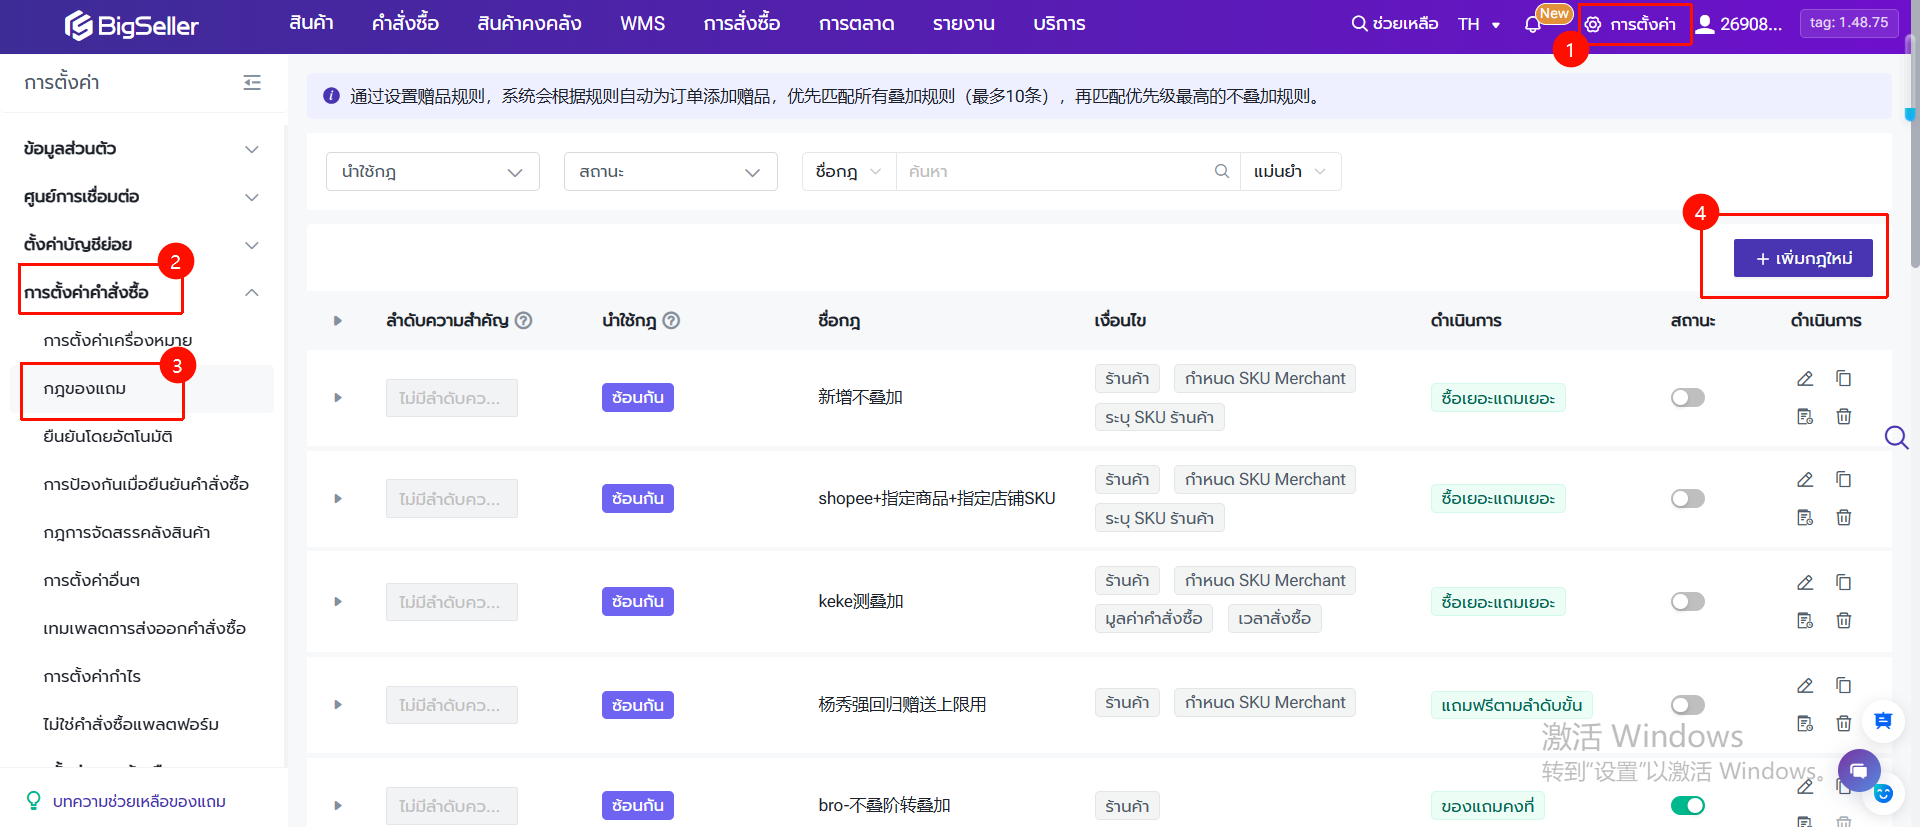This screenshot has width=1920, height=827.
Task: Click the เพิ่มกฎใหม่ button
Action: tap(1803, 259)
